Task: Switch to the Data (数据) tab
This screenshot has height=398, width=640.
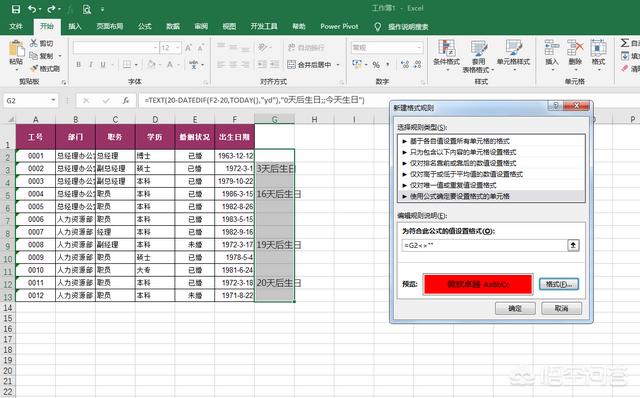Action: [173, 27]
